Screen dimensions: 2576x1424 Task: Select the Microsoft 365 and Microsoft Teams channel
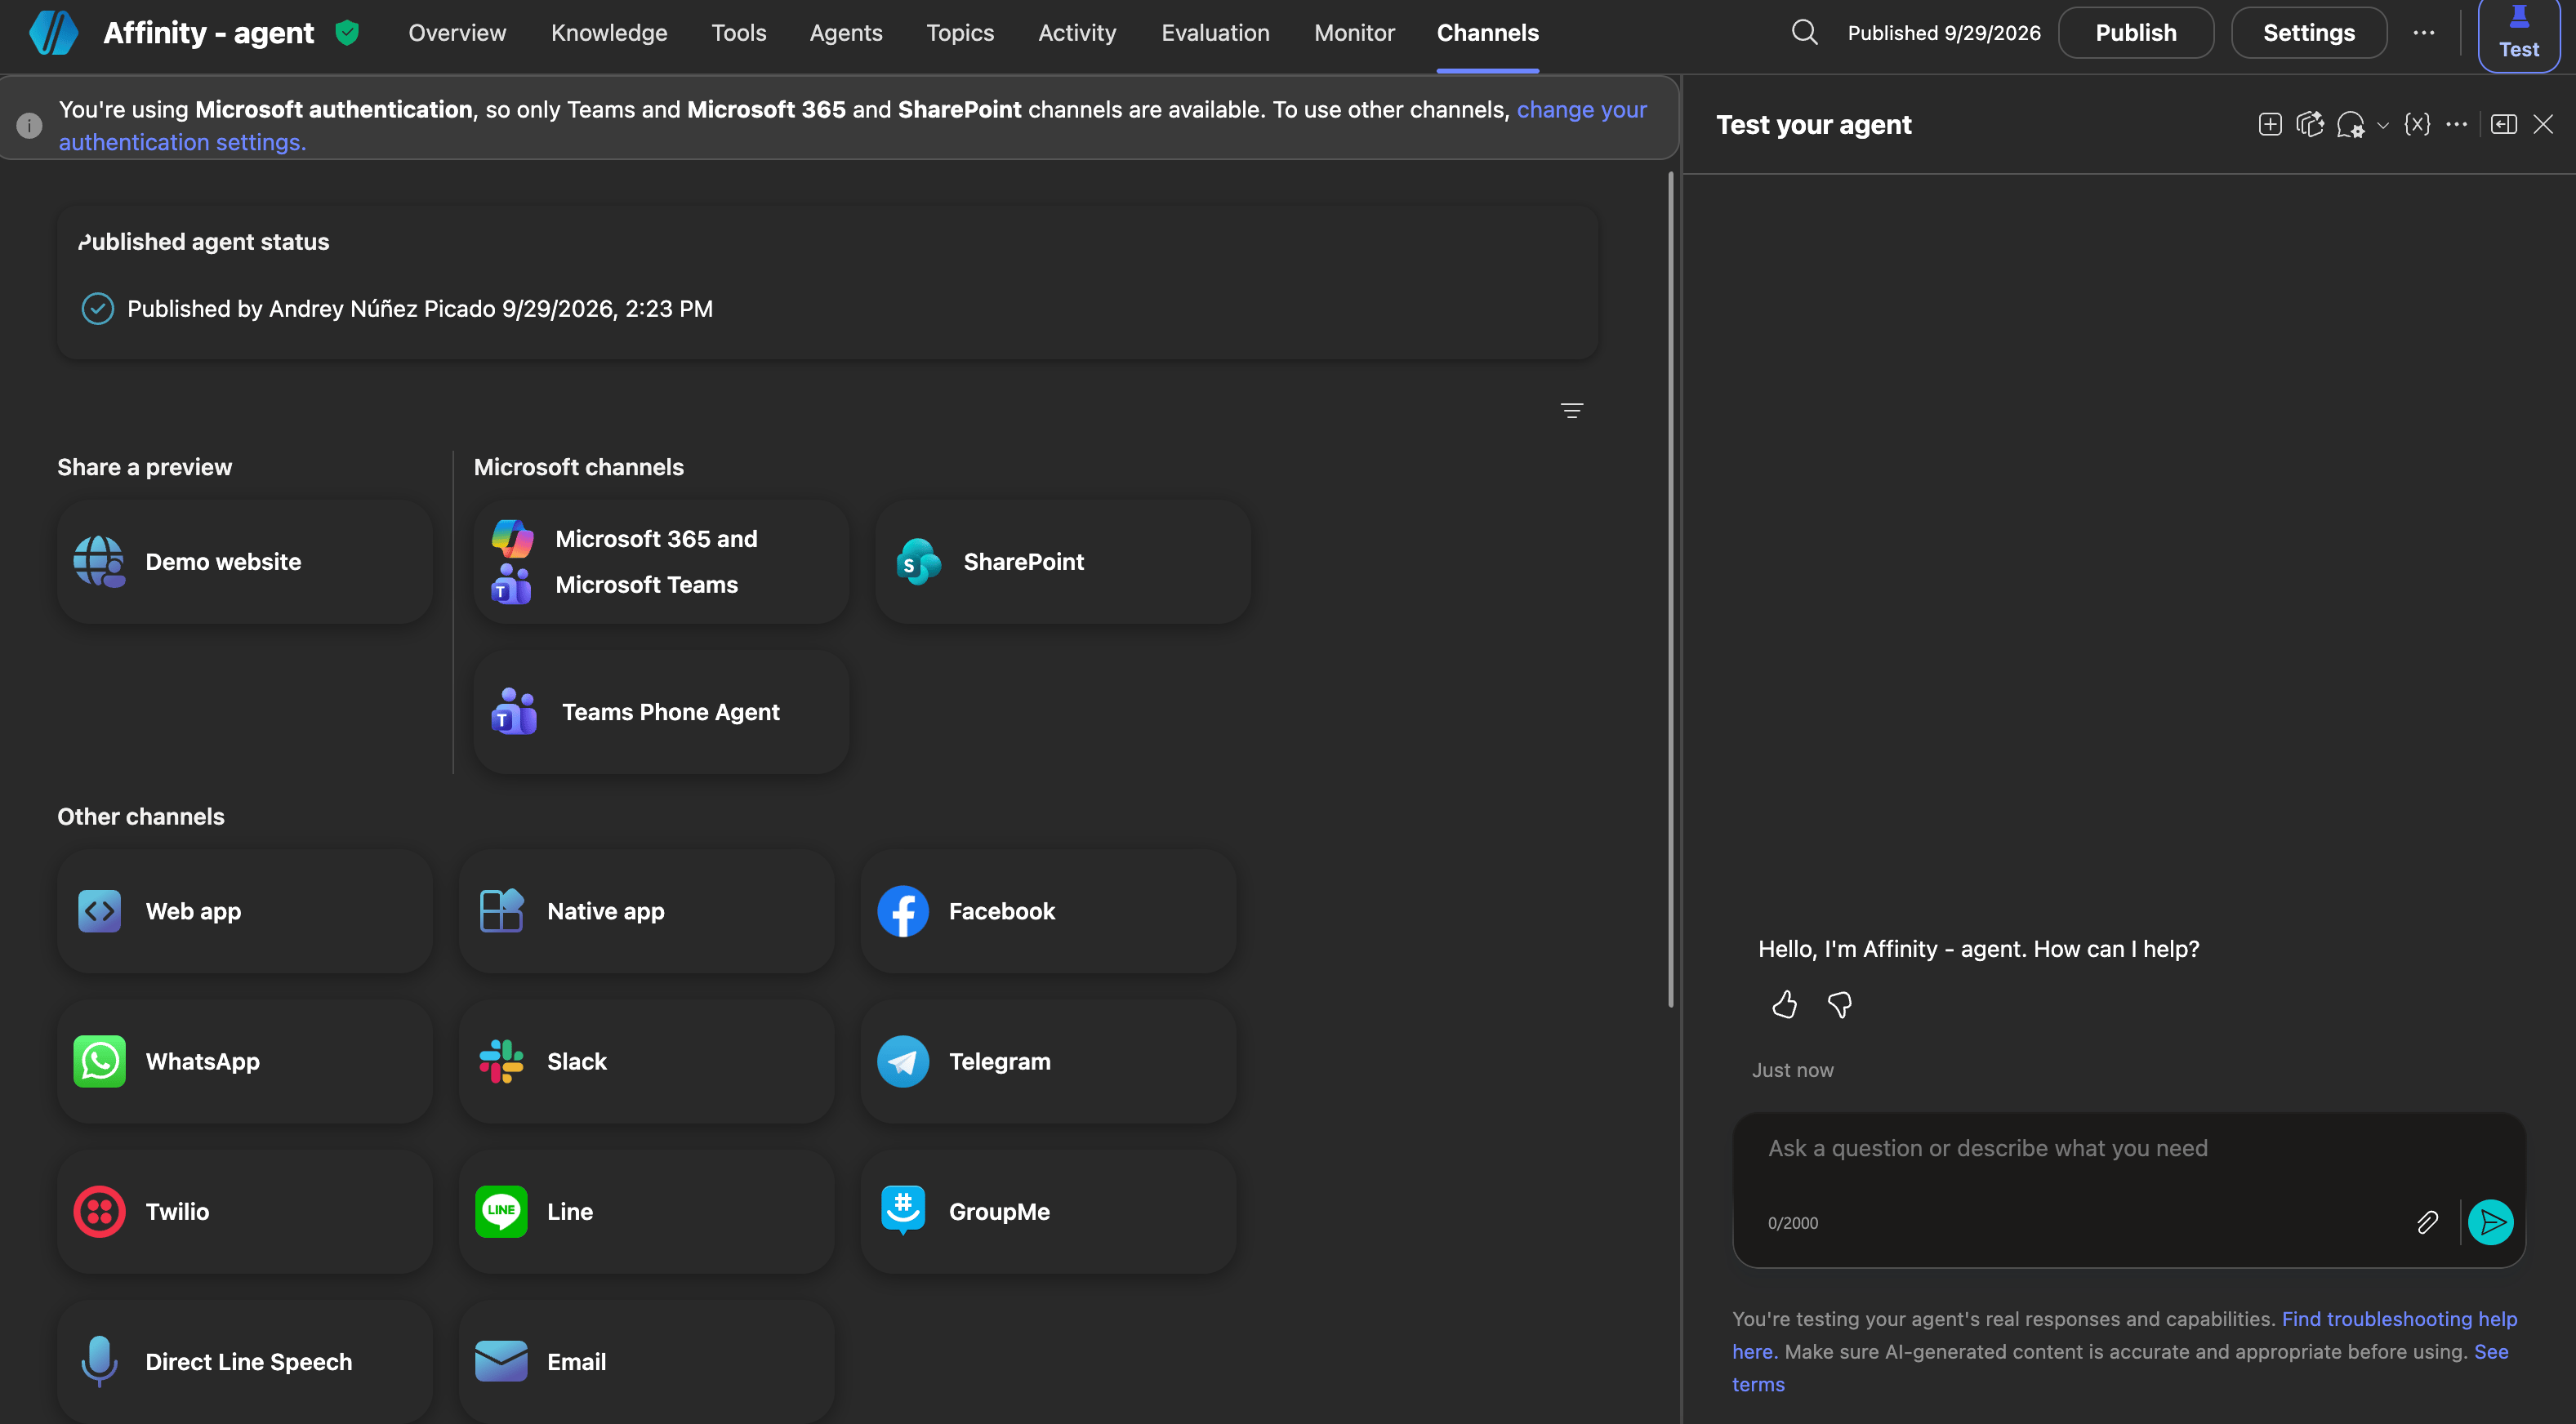click(661, 562)
